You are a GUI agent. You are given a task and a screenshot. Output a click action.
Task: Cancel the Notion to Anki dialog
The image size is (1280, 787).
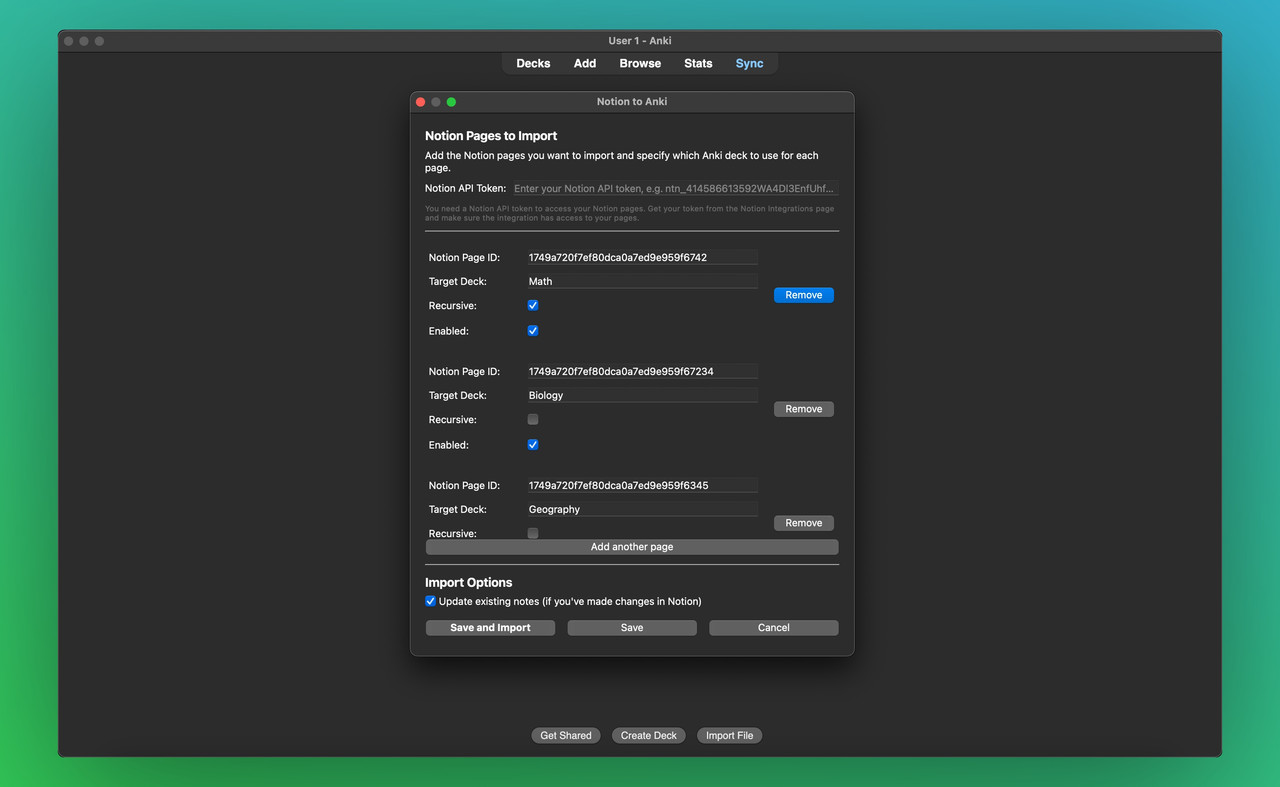(x=773, y=627)
